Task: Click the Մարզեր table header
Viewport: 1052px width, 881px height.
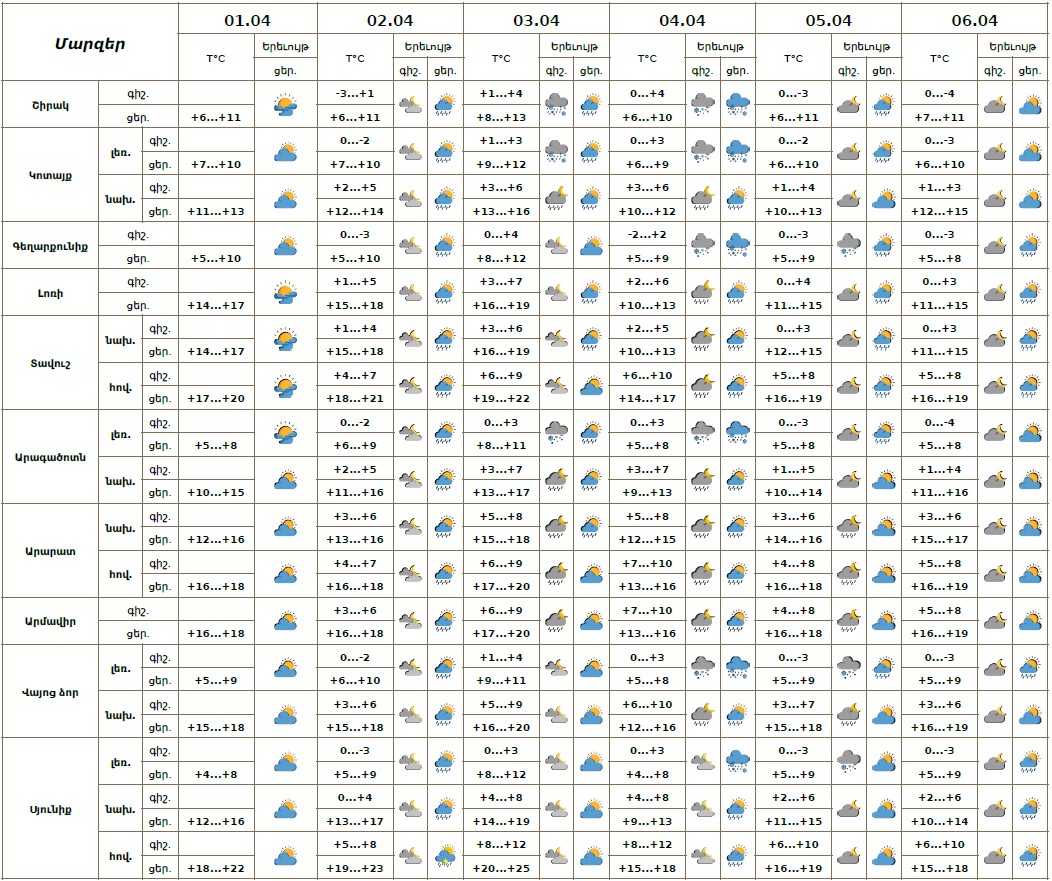Action: coord(90,42)
